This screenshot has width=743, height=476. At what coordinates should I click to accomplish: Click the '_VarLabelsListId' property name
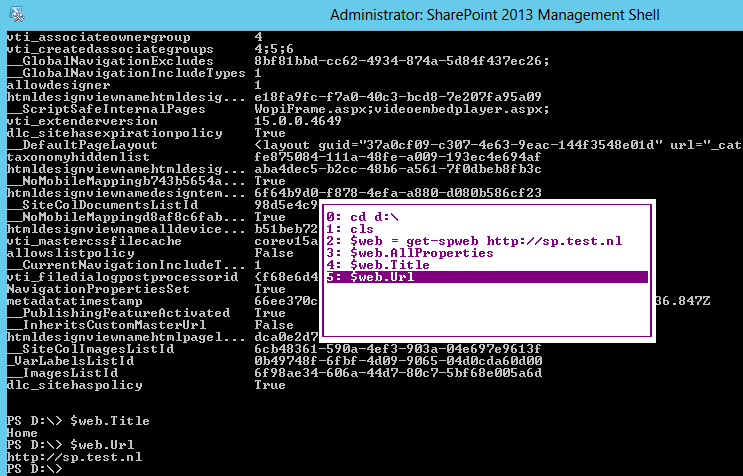(x=70, y=361)
